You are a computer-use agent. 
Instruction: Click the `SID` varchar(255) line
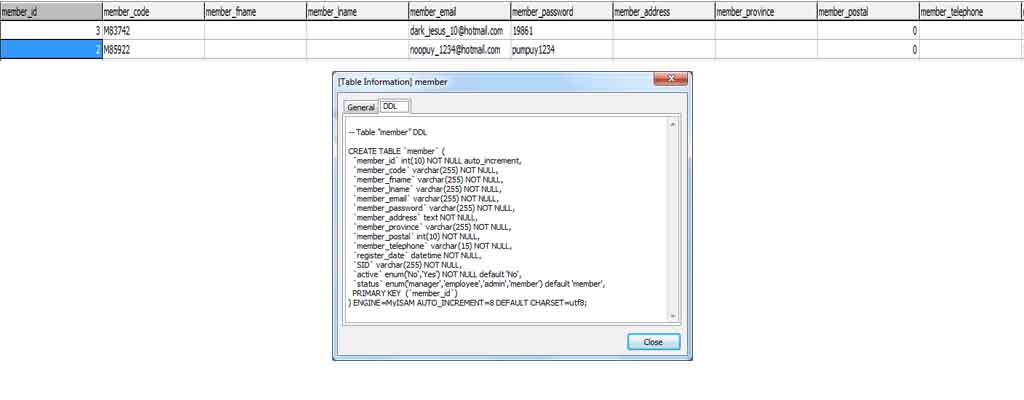[x=406, y=265]
